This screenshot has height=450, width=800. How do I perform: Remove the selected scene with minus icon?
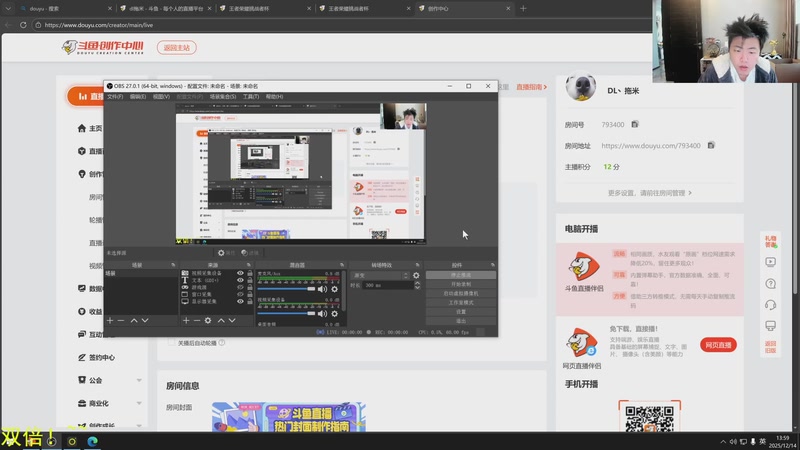point(121,320)
